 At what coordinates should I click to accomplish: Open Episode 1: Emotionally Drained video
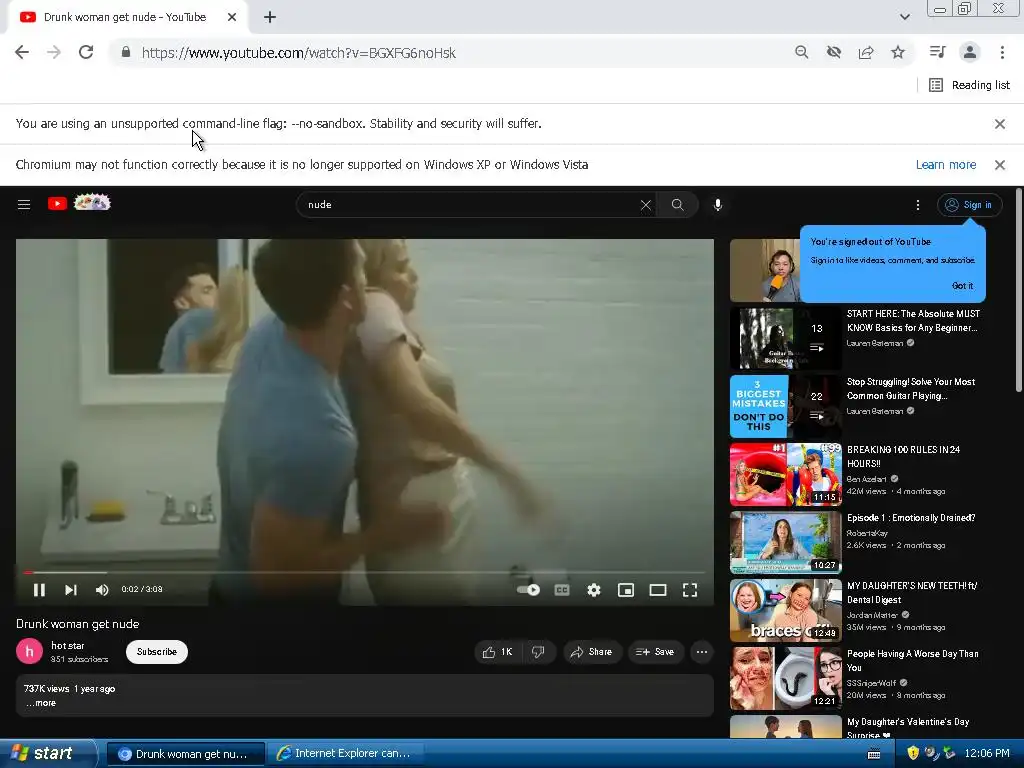pos(911,518)
